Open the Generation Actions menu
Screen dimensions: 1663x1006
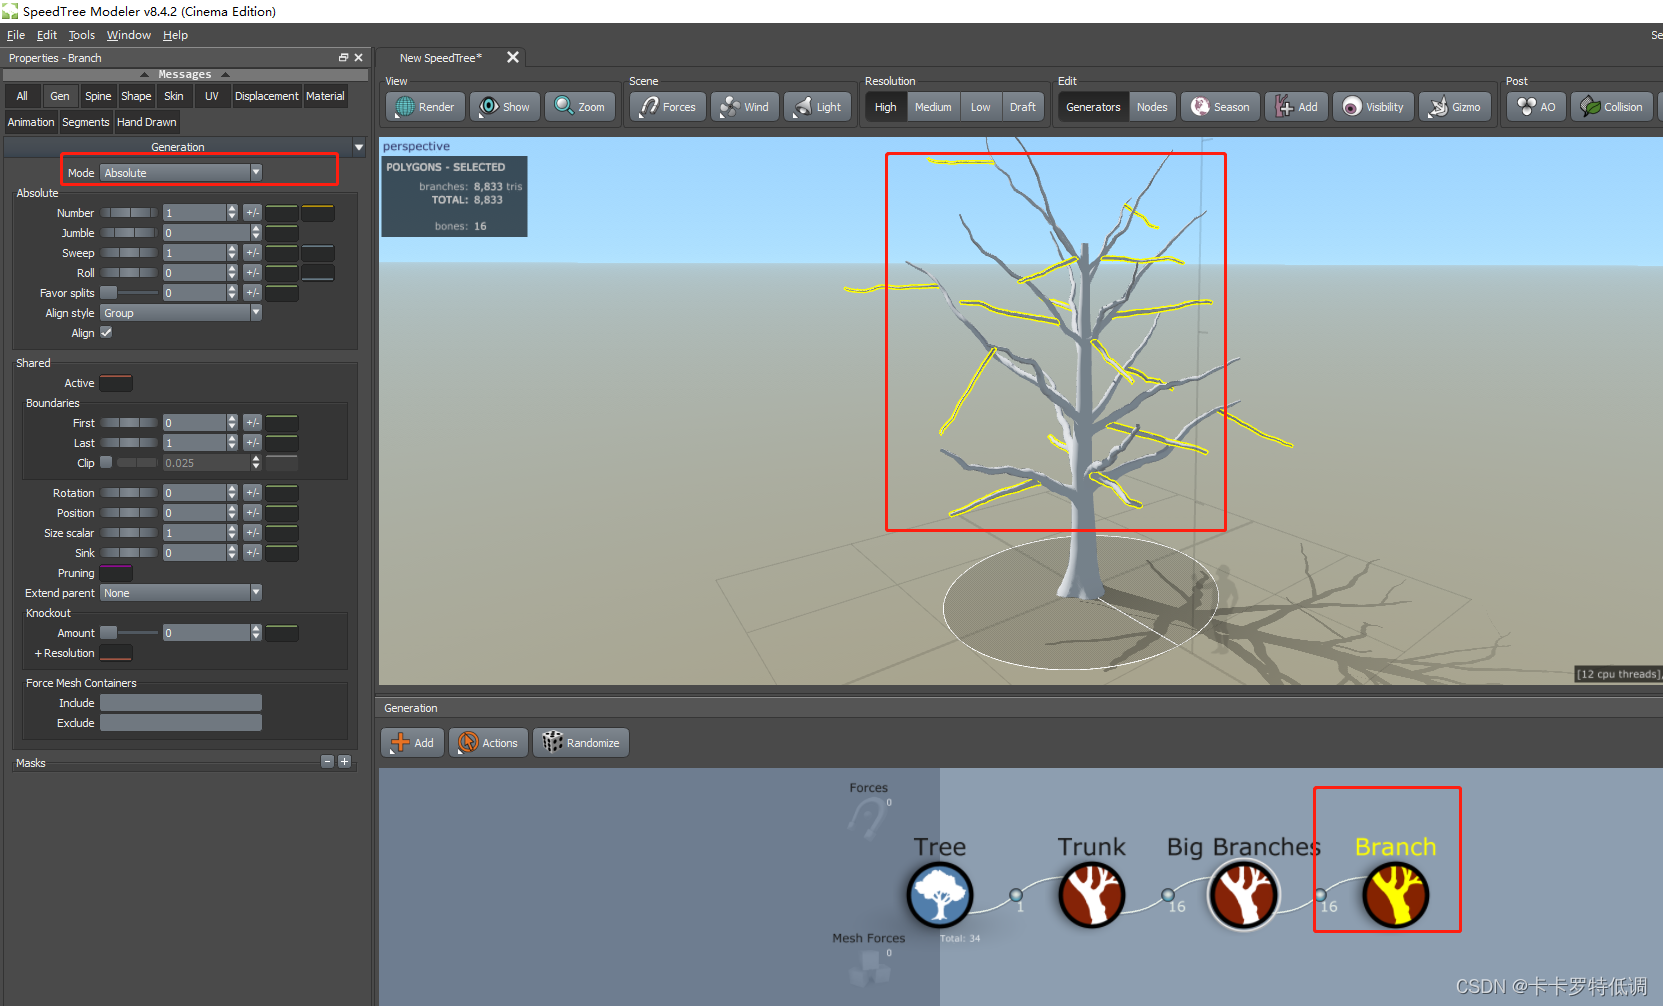[488, 743]
